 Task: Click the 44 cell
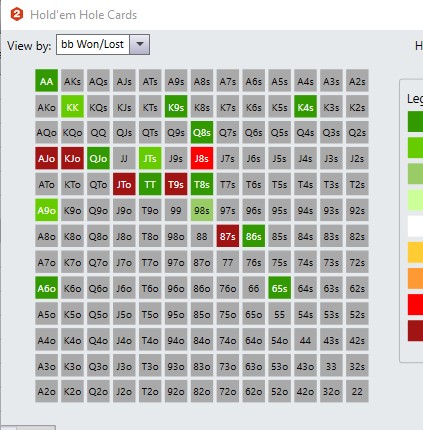coord(305,340)
